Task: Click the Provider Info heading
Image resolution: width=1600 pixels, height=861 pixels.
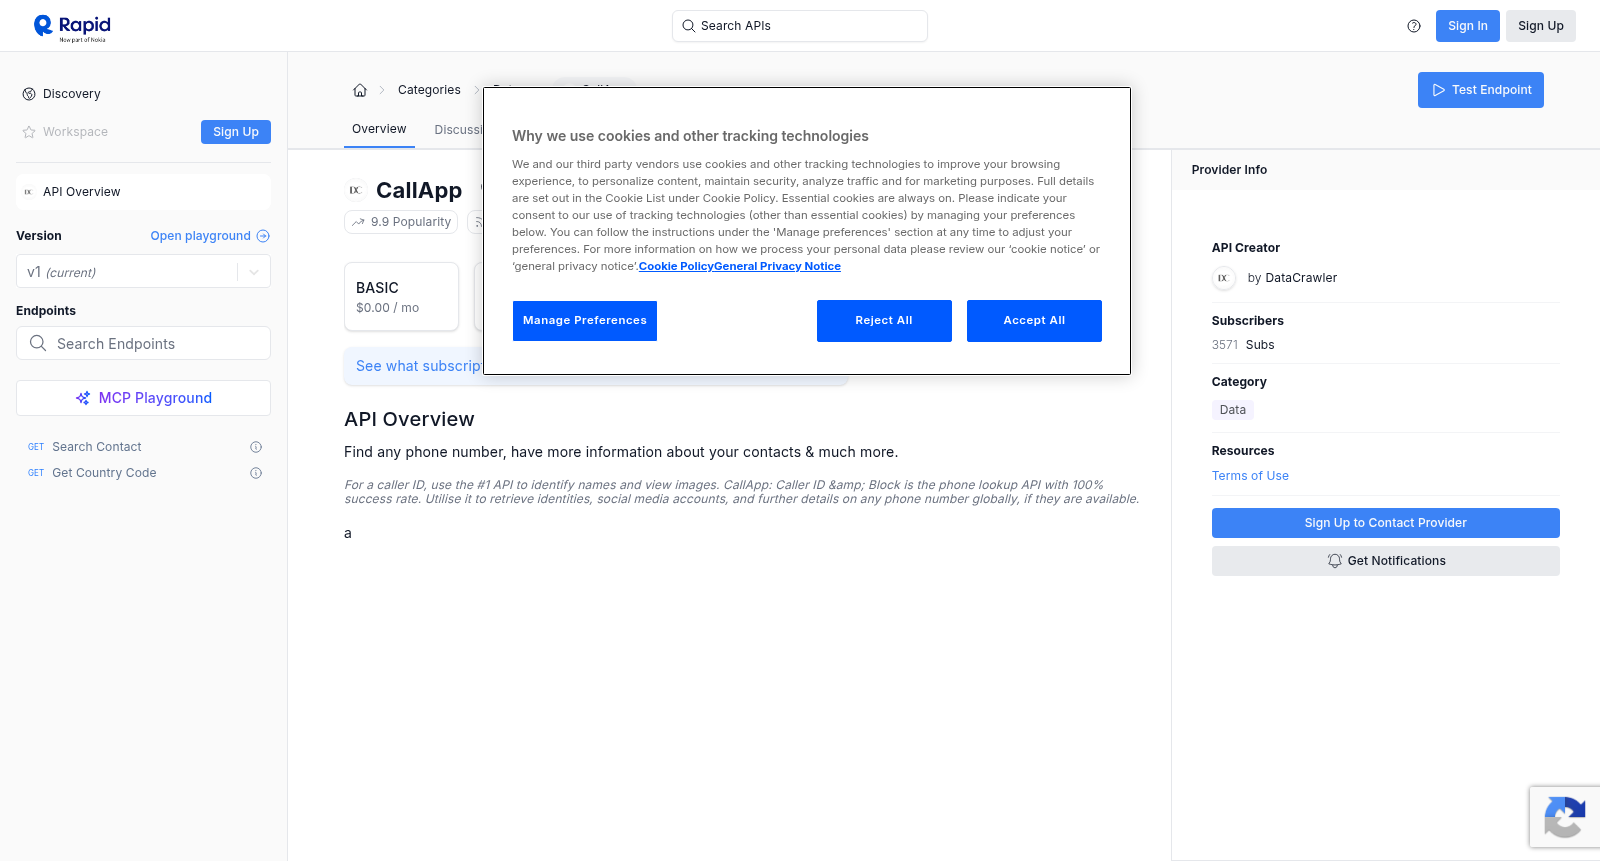Action: pos(1229,170)
